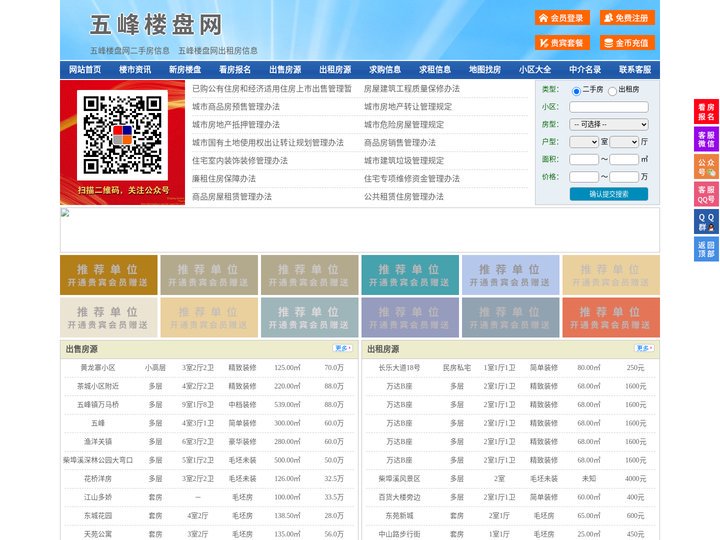Screen dimensions: 720x540
Task: Open the 黄龙寨小区 sale listing
Action: click(97, 368)
